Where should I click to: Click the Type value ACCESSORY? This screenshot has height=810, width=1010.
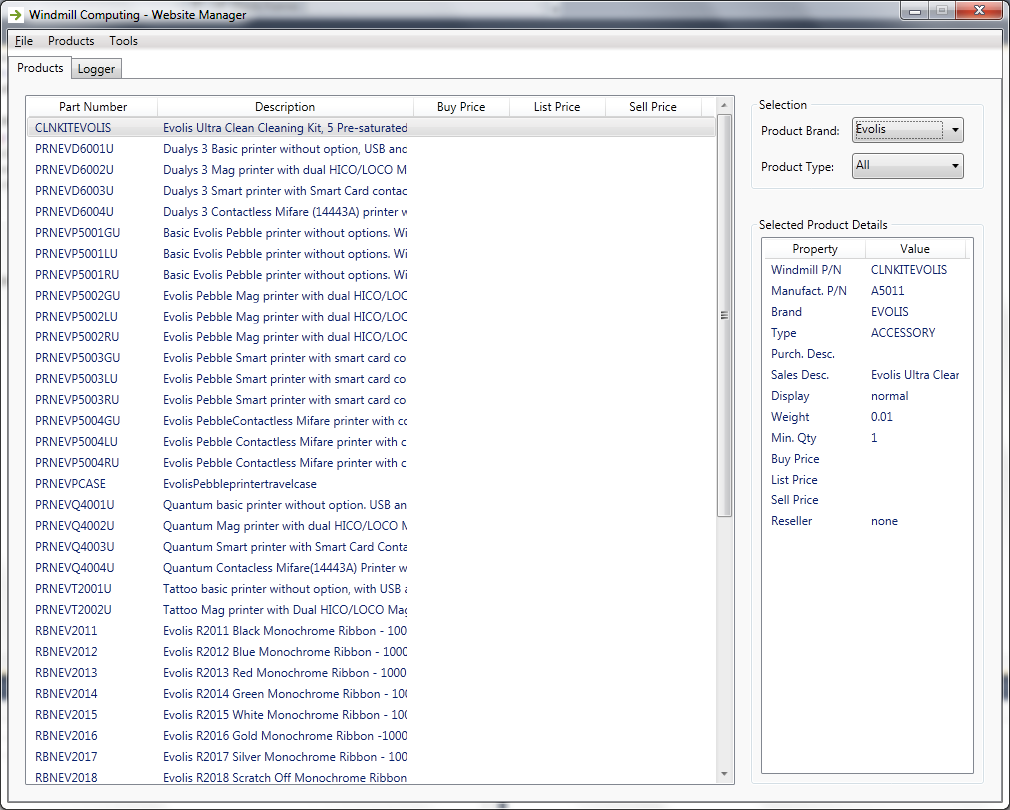(903, 333)
